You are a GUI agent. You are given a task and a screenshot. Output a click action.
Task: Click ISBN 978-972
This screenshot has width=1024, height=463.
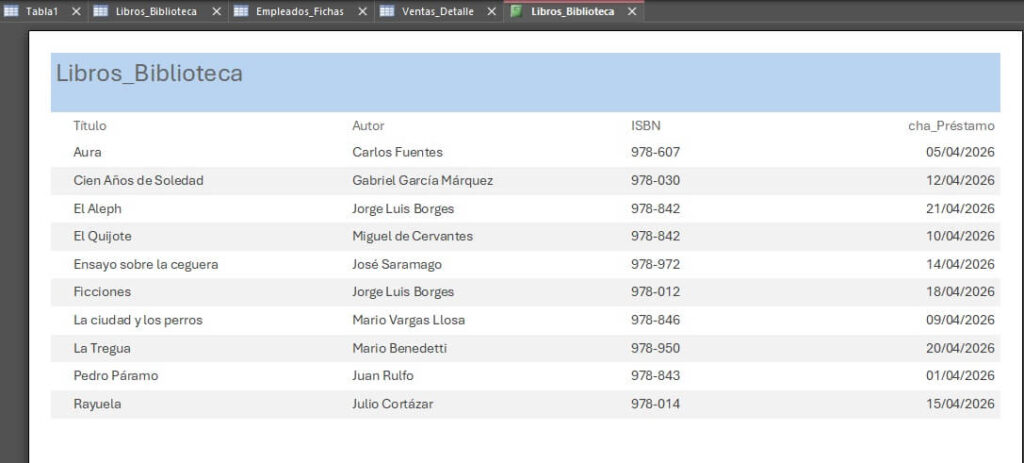pyautogui.click(x=656, y=264)
